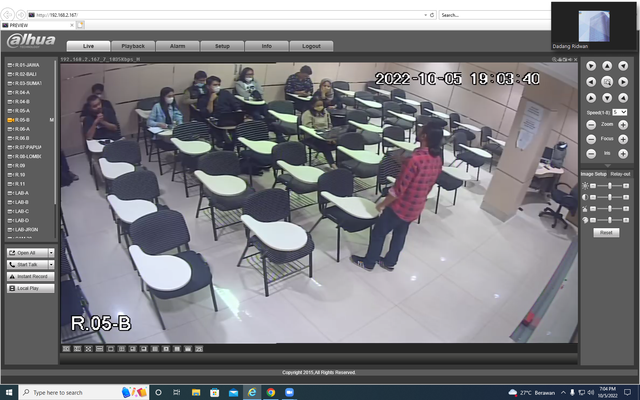This screenshot has width=640, height=400.
Task: Go to the Setup tab
Action: (x=222, y=46)
